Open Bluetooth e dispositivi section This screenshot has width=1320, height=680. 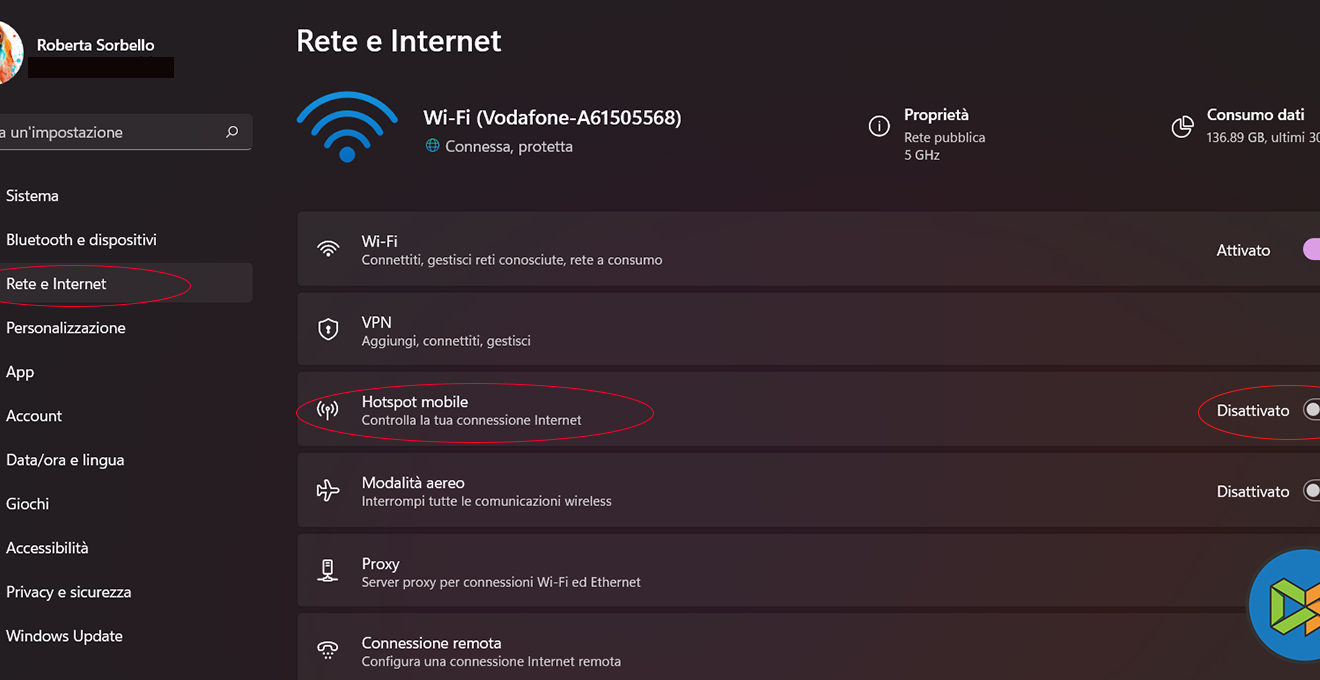81,240
